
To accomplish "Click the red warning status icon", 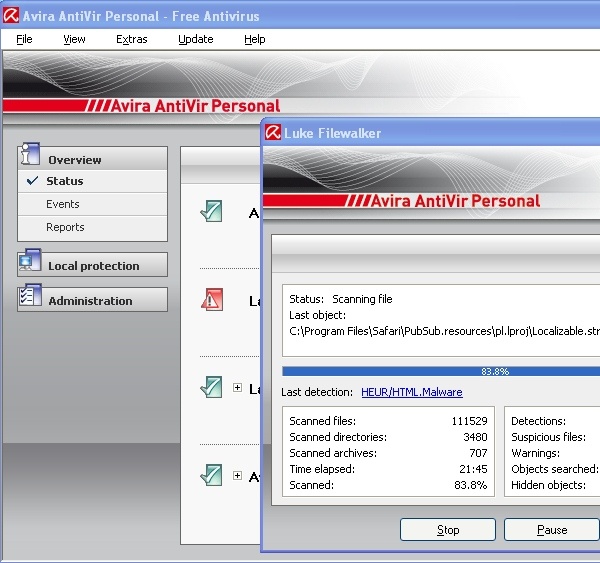I will click(212, 299).
